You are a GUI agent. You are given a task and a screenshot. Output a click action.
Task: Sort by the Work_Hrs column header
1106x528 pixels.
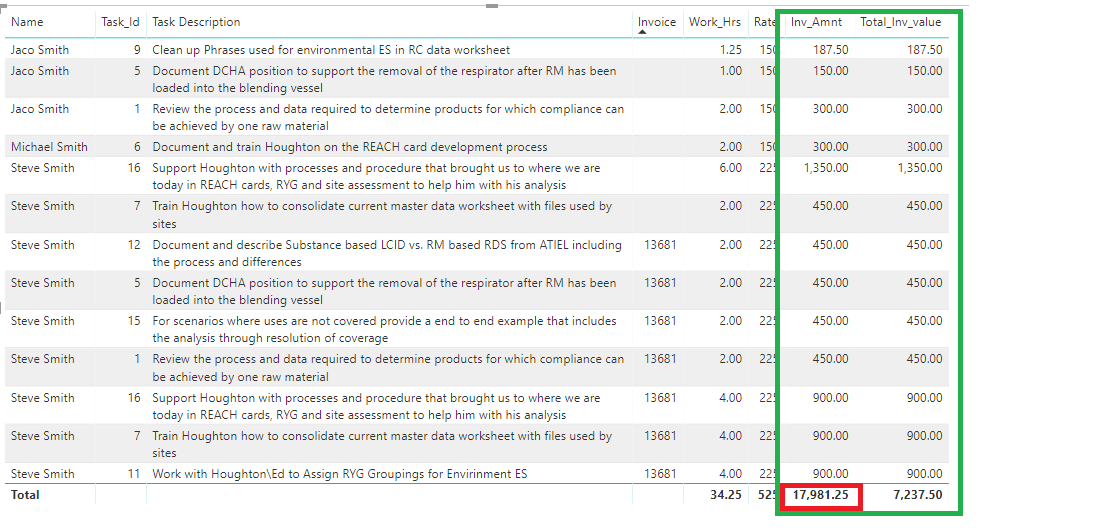tap(715, 22)
